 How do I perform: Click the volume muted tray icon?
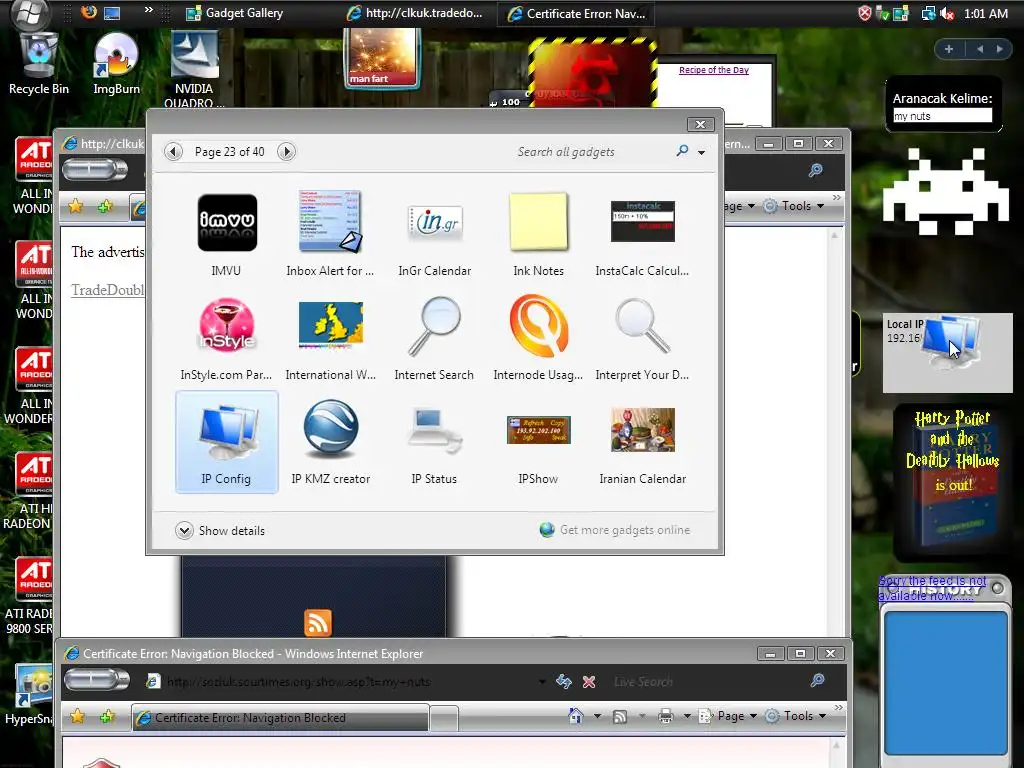947,13
